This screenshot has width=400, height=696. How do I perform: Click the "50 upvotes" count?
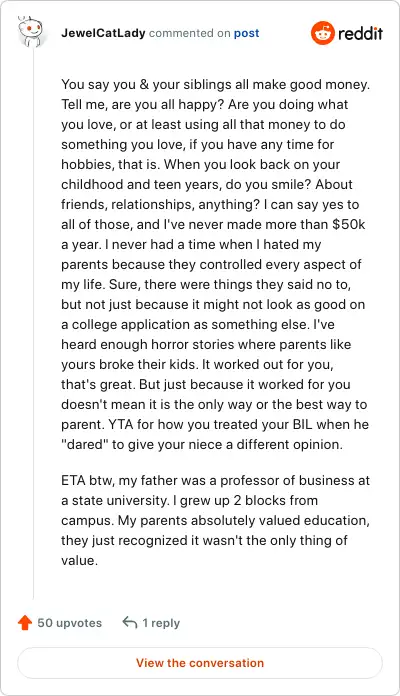point(70,623)
